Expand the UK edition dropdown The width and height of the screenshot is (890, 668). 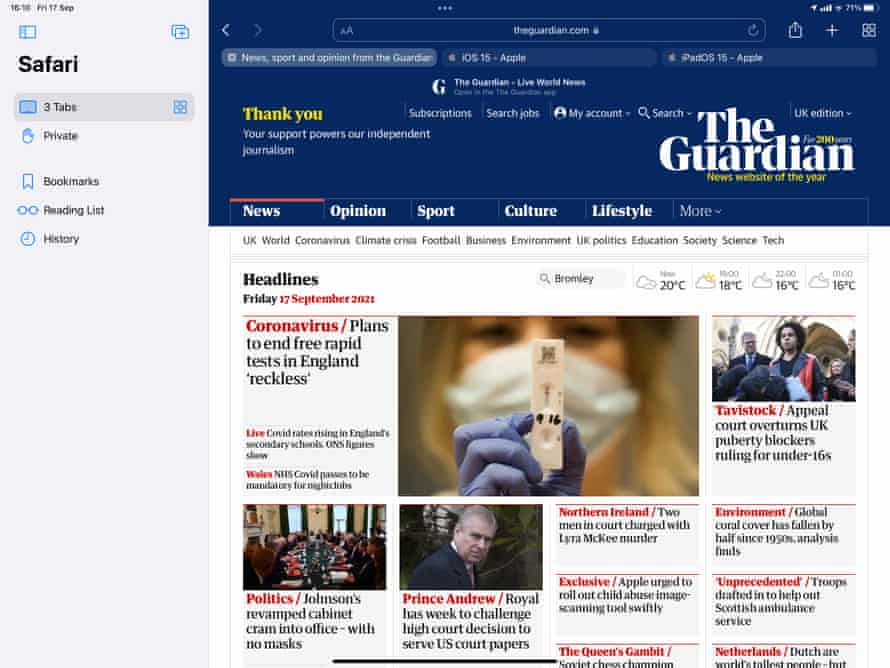[x=822, y=113]
